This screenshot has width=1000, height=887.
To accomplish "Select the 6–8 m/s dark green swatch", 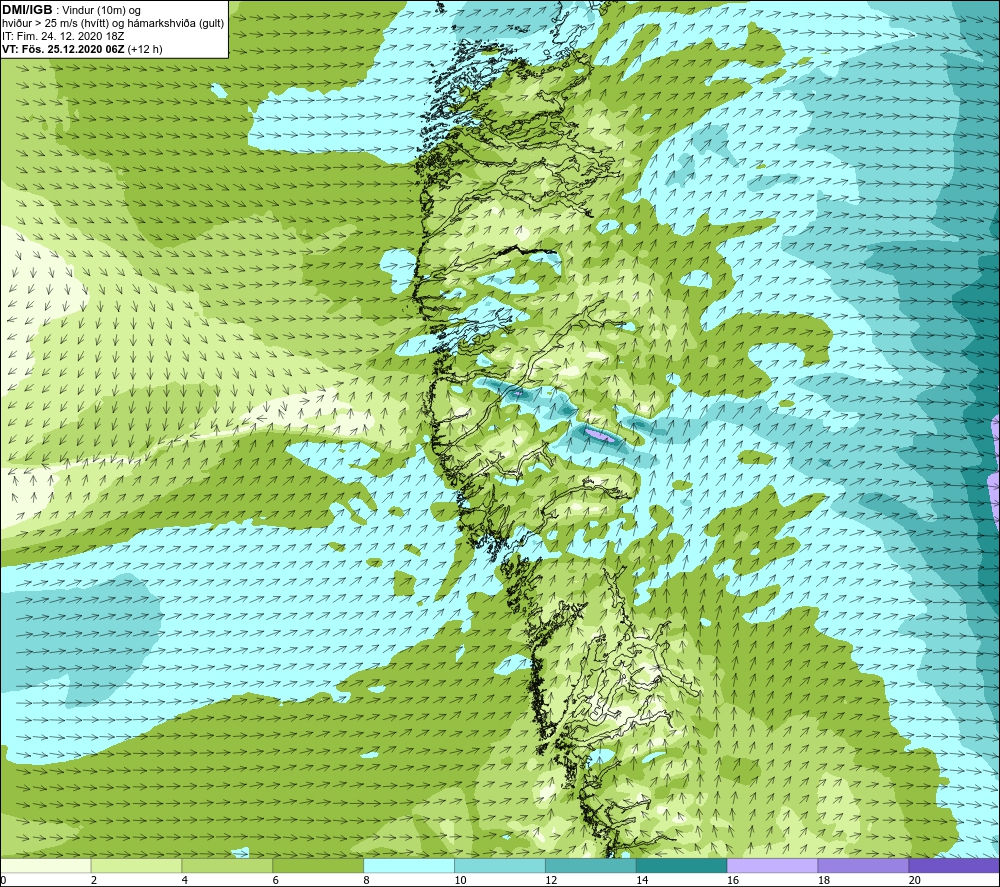I will pyautogui.click(x=318, y=866).
